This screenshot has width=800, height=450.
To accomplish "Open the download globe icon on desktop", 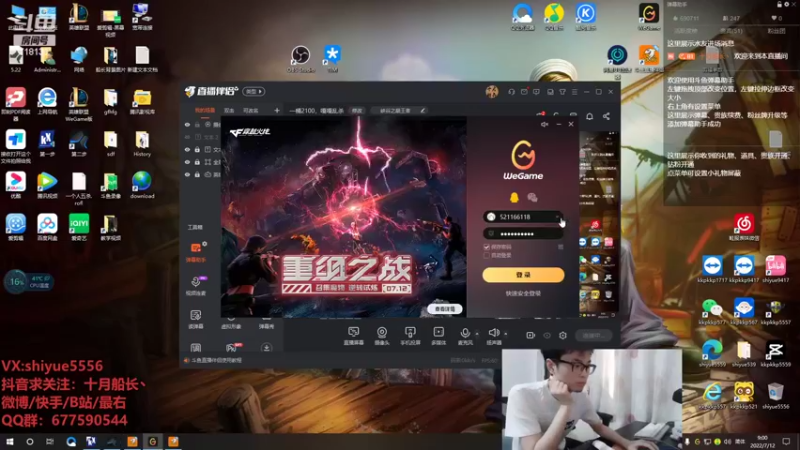I will pos(142,185).
